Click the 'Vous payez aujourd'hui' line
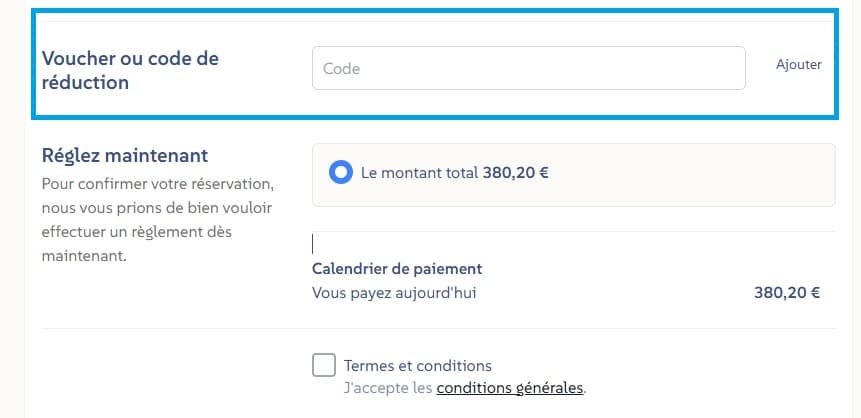861x418 pixels. [x=388, y=293]
